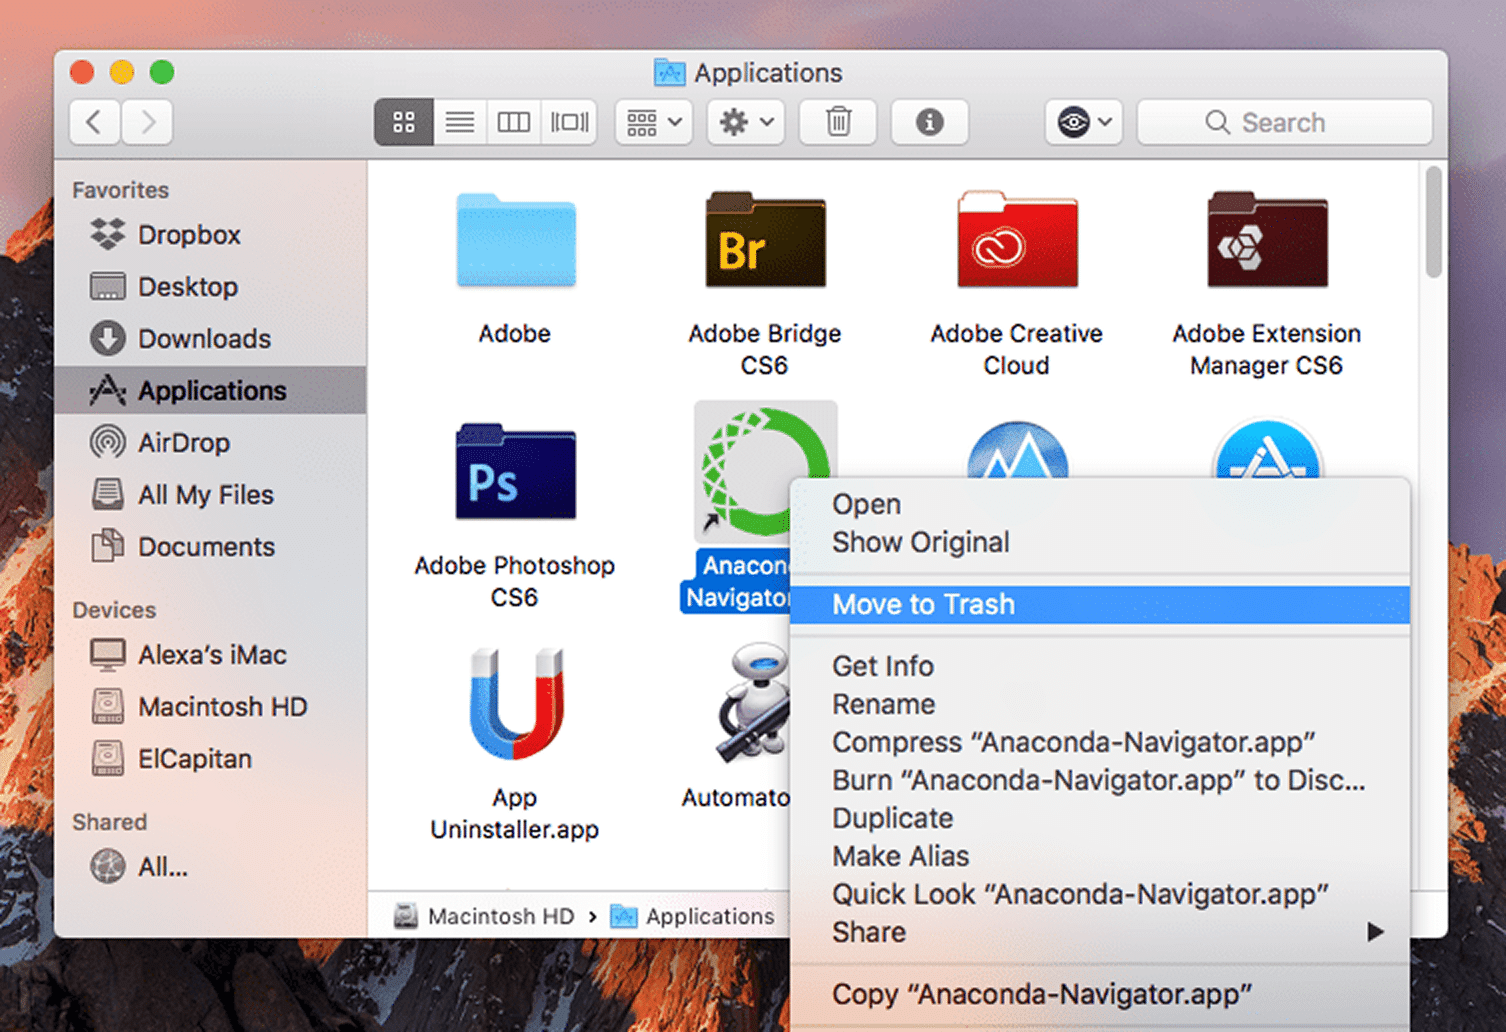Switch to Cover Flow view
This screenshot has width=1506, height=1032.
(568, 122)
